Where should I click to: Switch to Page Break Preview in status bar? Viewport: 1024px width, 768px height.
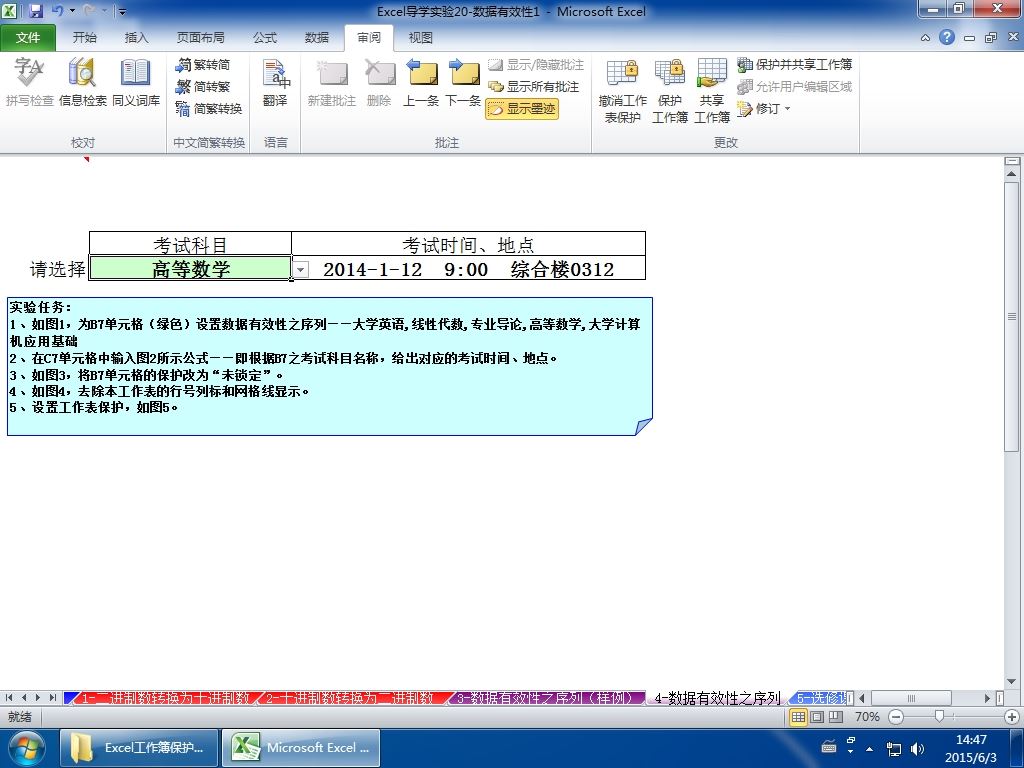point(836,717)
